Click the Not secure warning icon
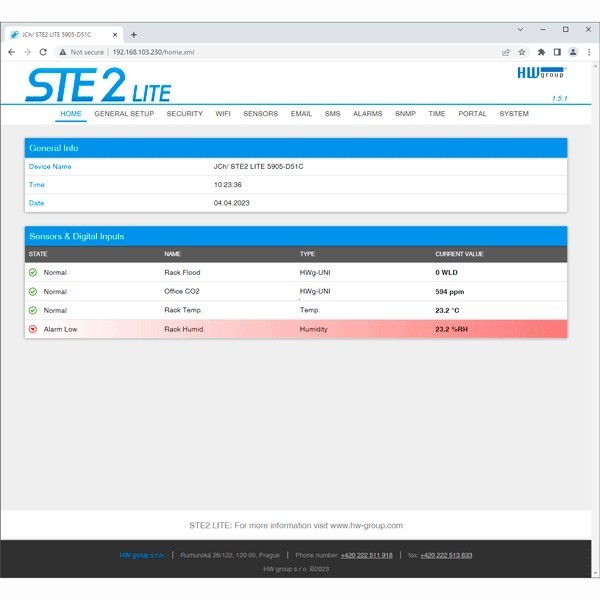600x600 pixels. pos(63,52)
